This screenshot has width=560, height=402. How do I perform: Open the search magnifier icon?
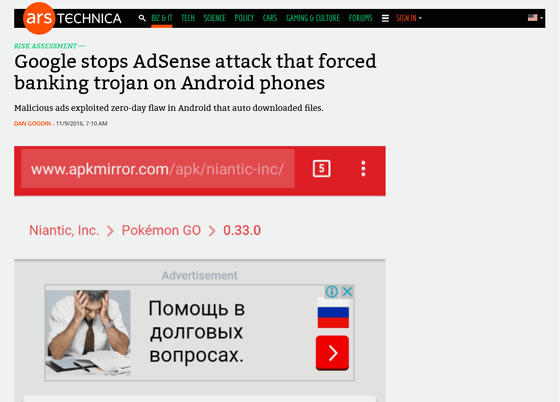(142, 18)
